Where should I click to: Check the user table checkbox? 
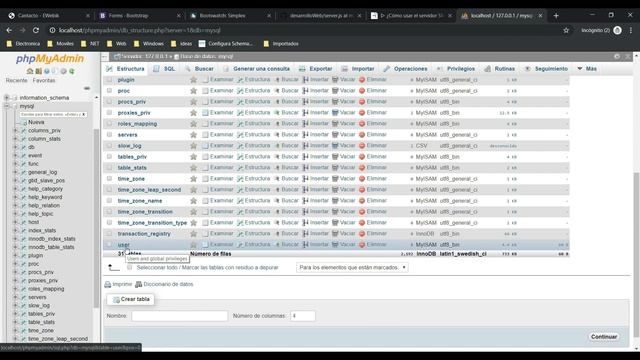pos(109,244)
